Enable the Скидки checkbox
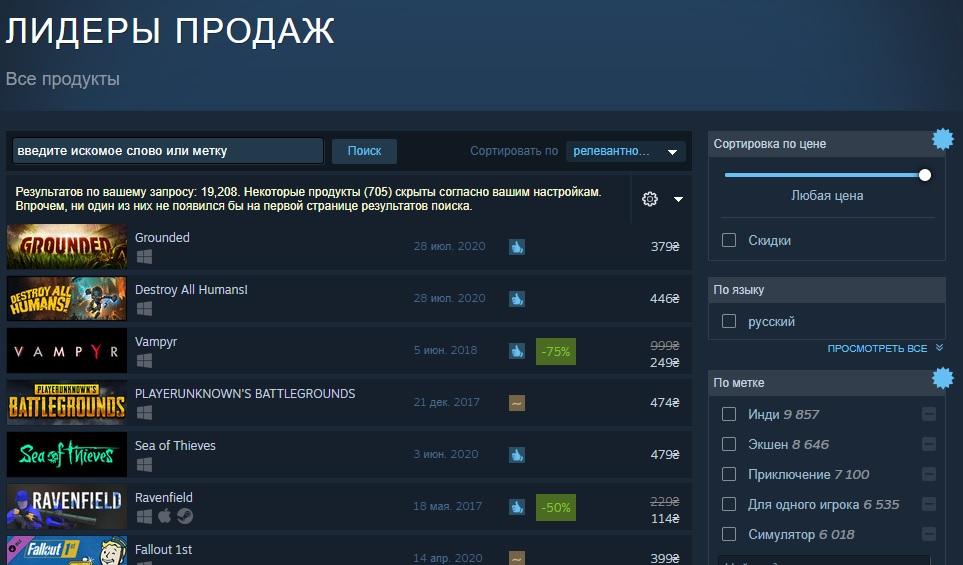Screen dimensions: 963x565 coord(729,240)
